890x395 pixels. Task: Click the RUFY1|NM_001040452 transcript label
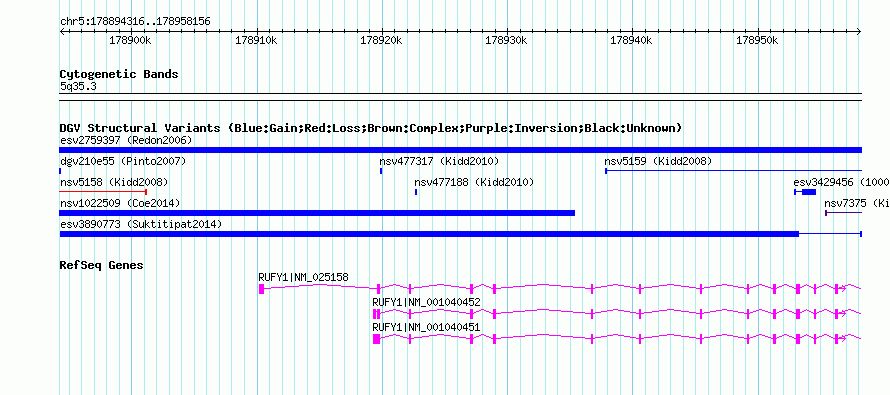click(x=426, y=302)
